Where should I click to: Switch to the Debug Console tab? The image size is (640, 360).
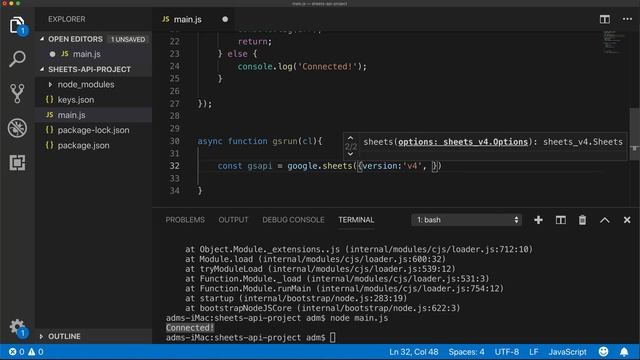[293, 220]
